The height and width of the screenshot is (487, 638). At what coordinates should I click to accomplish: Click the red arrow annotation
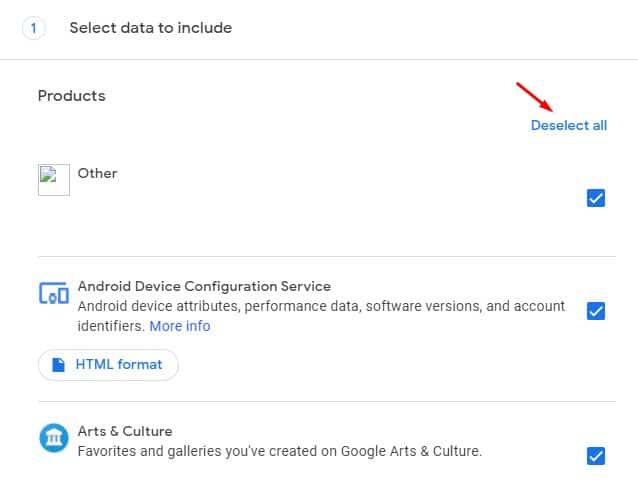(535, 97)
